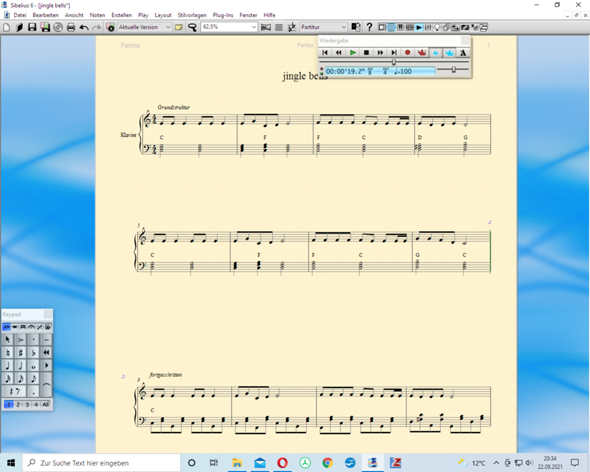The width and height of the screenshot is (590, 472).
Task: Toggle Live Playback lightning icon in Wiedergabe
Action: tap(436, 53)
